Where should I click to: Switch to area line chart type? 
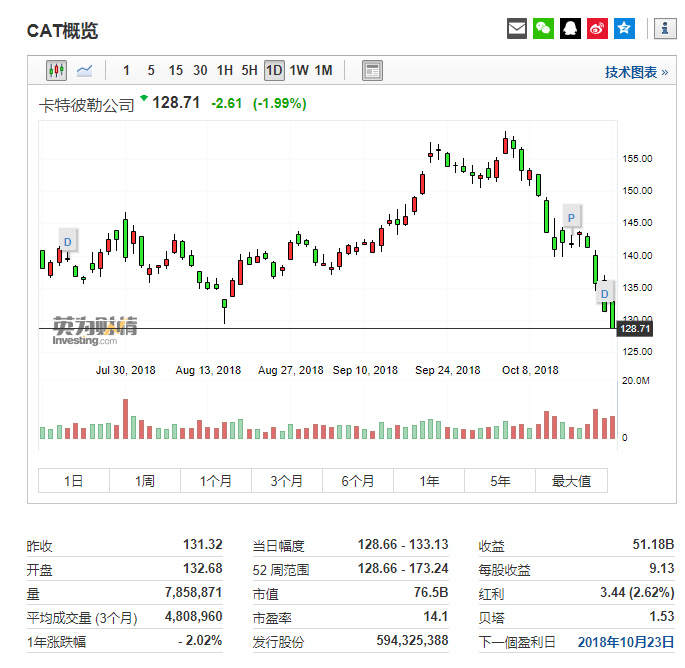(x=84, y=70)
